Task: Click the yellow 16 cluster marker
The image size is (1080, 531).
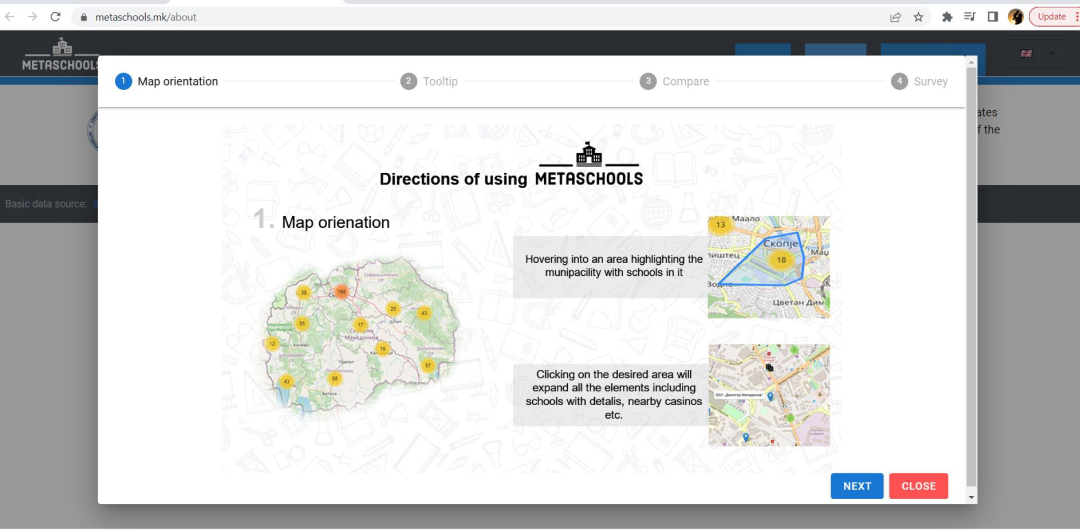Action: point(382,348)
